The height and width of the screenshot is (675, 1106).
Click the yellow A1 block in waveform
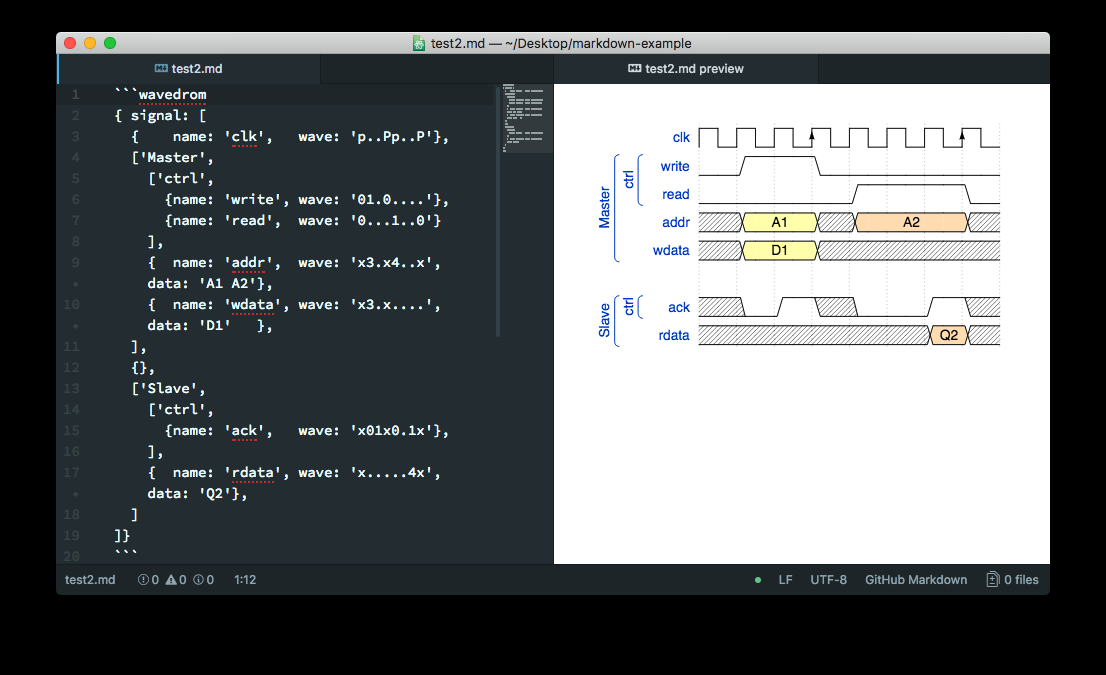(x=780, y=222)
